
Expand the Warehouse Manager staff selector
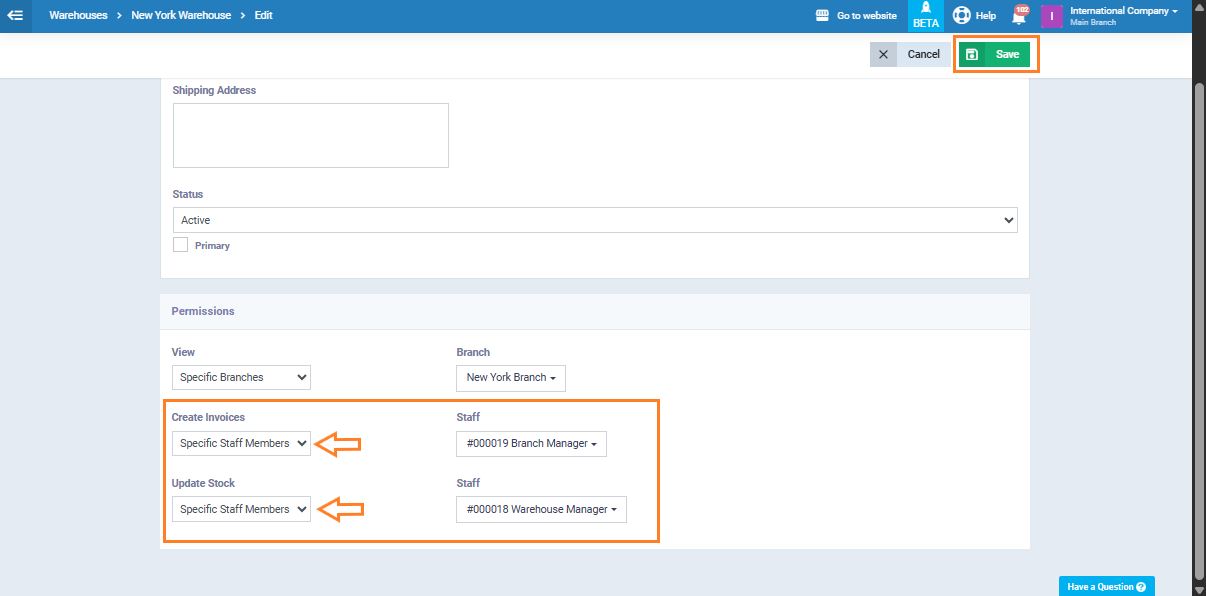541,509
